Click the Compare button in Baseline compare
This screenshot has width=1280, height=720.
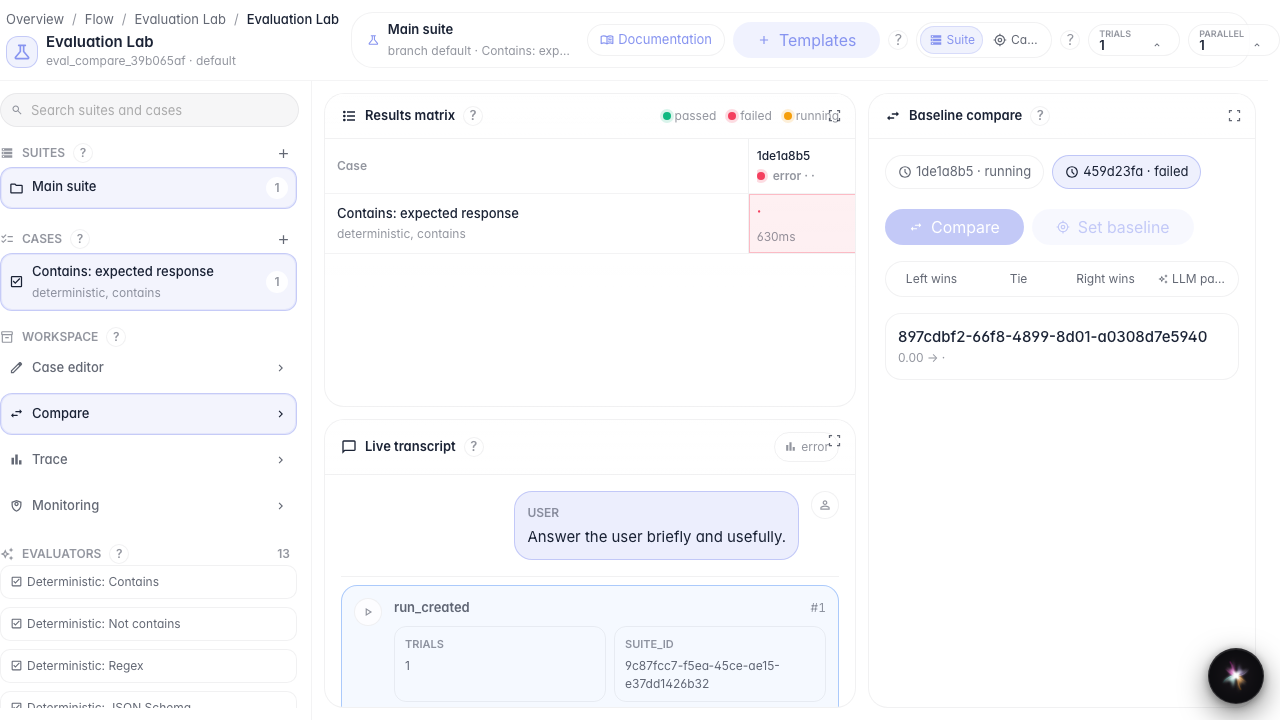tap(954, 227)
